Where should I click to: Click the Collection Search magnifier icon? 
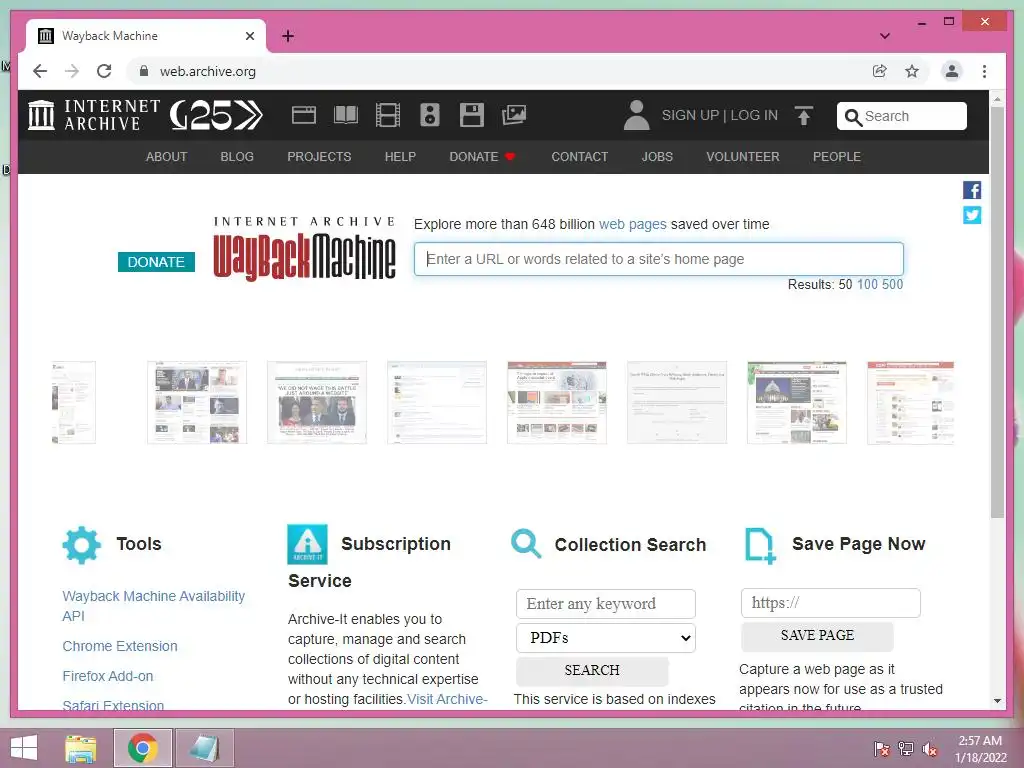tap(526, 544)
